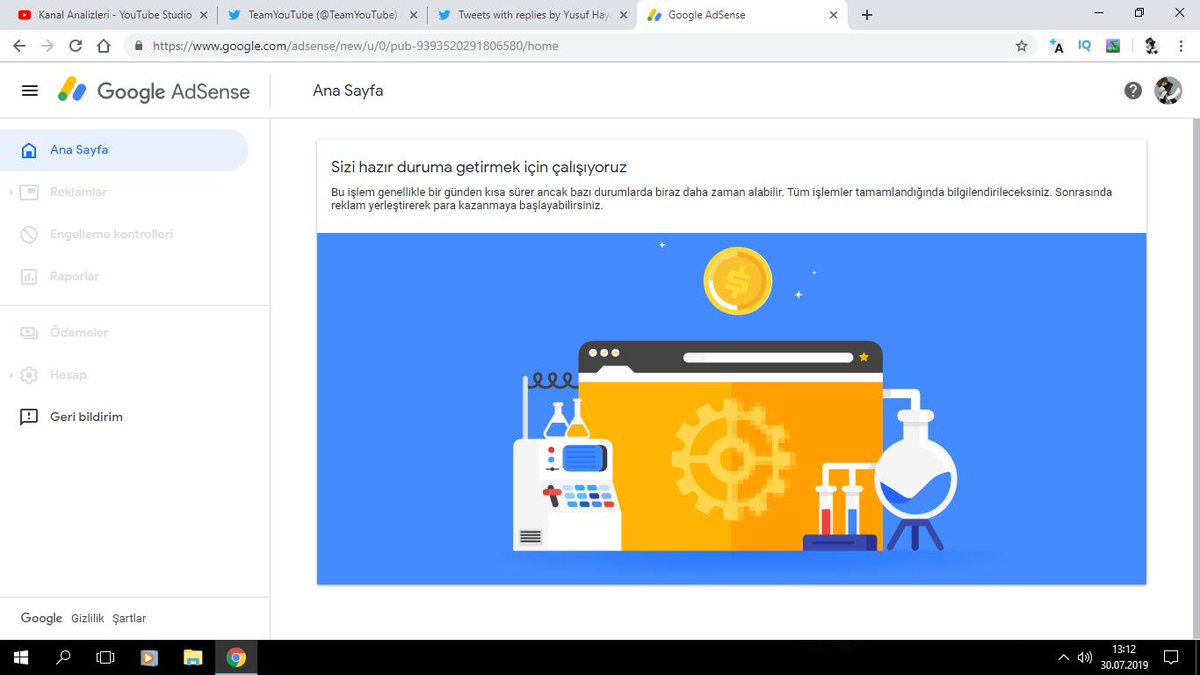
Task: Open Windows Start menu
Action: click(x=21, y=657)
